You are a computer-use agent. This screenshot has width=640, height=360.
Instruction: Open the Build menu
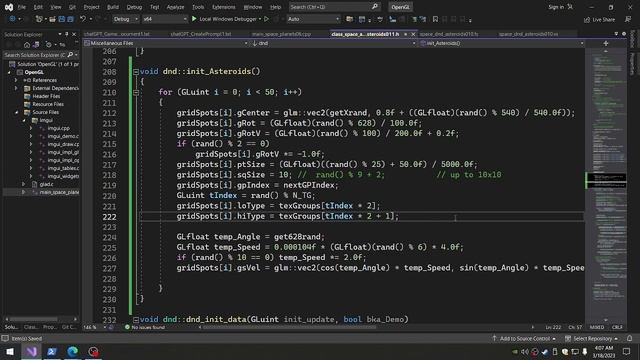pos(113,7)
